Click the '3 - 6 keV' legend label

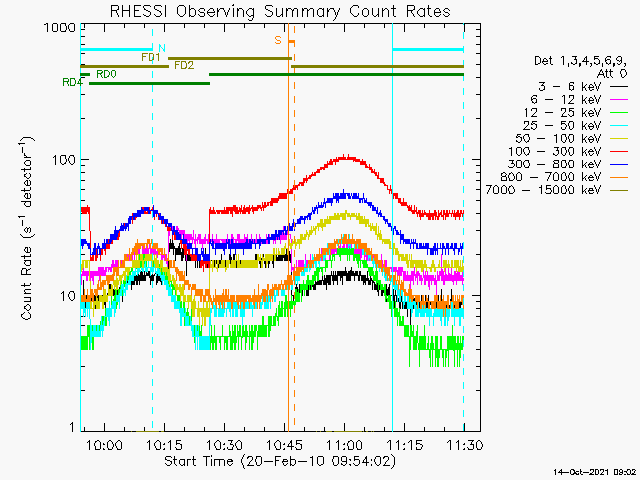(570, 87)
